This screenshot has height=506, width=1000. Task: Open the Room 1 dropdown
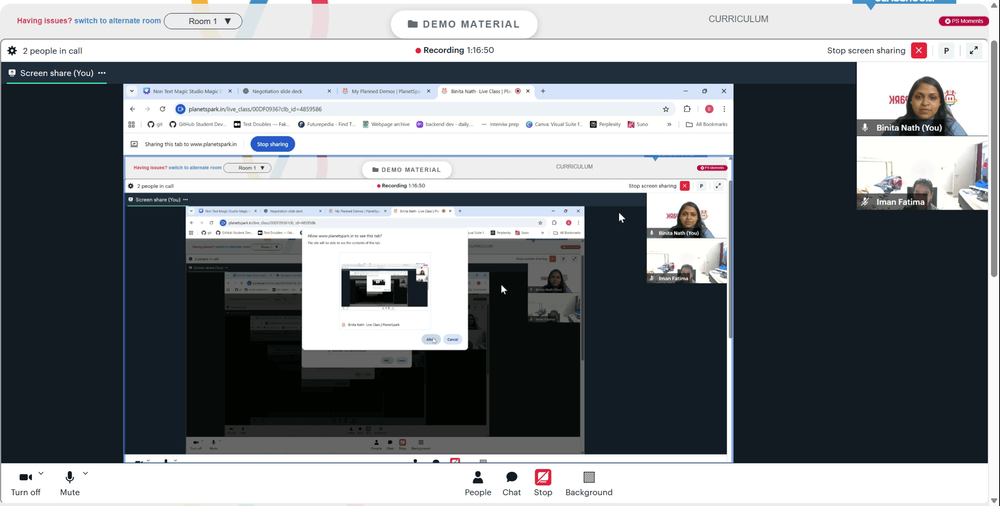203,21
